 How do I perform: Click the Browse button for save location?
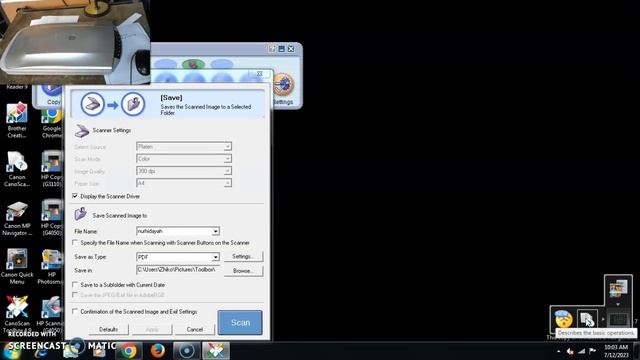point(243,271)
